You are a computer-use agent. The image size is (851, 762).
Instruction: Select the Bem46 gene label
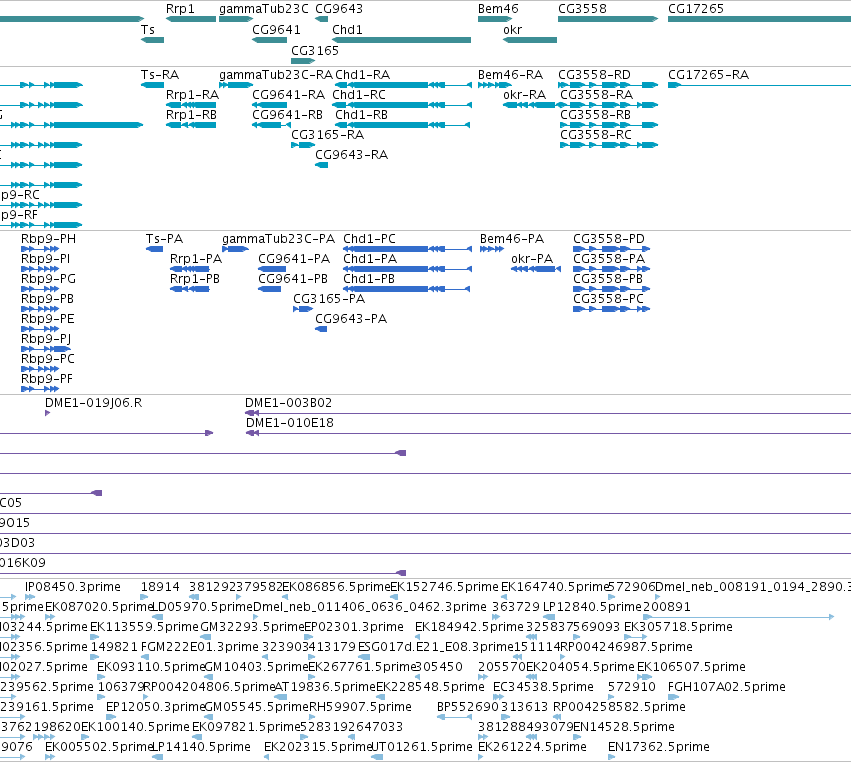click(x=498, y=9)
